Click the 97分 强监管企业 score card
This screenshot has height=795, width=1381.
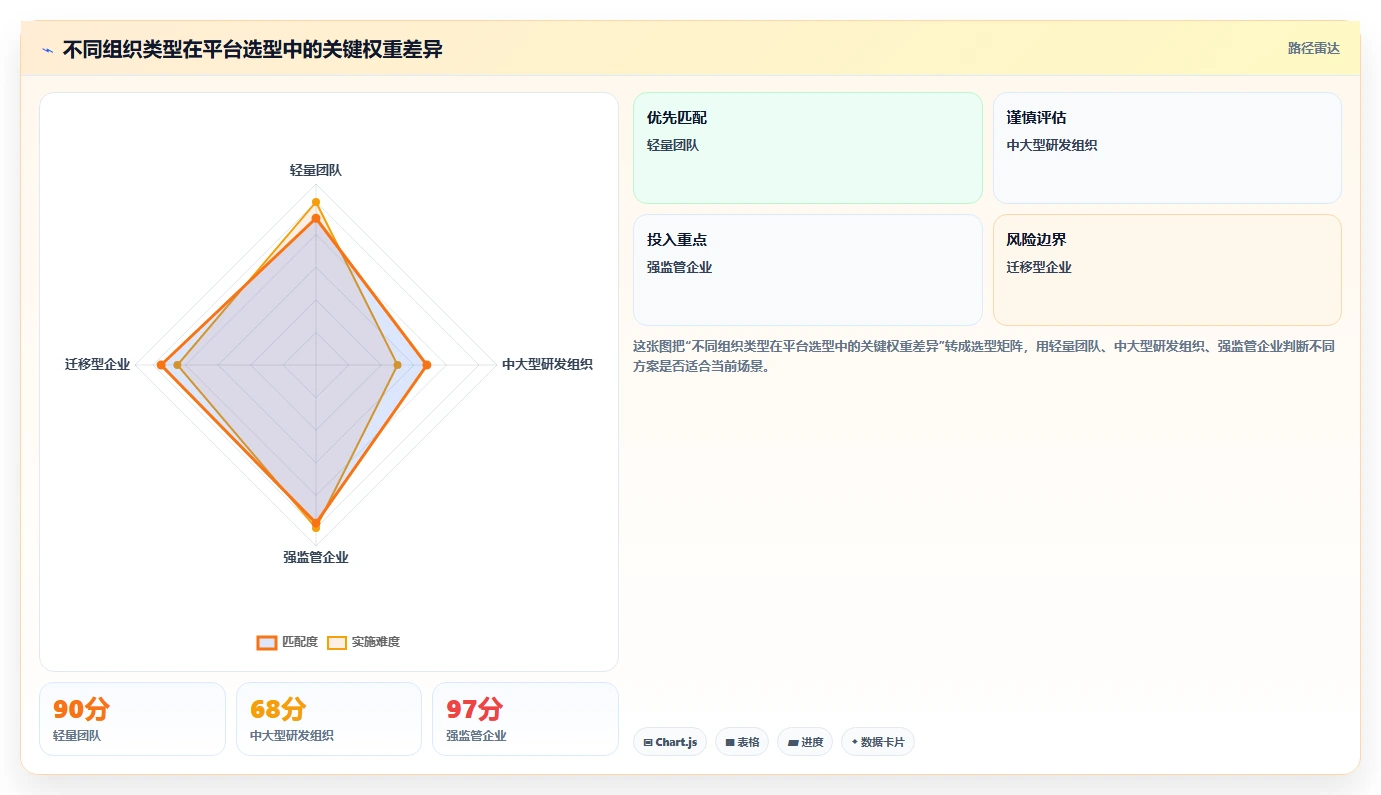tap(525, 719)
